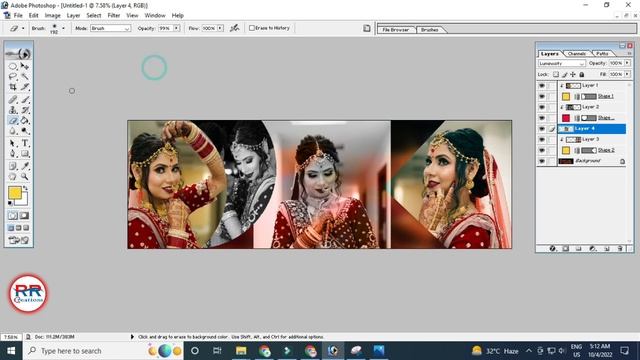Select the Zoom tool
640x360 pixels.
[x=24, y=177]
